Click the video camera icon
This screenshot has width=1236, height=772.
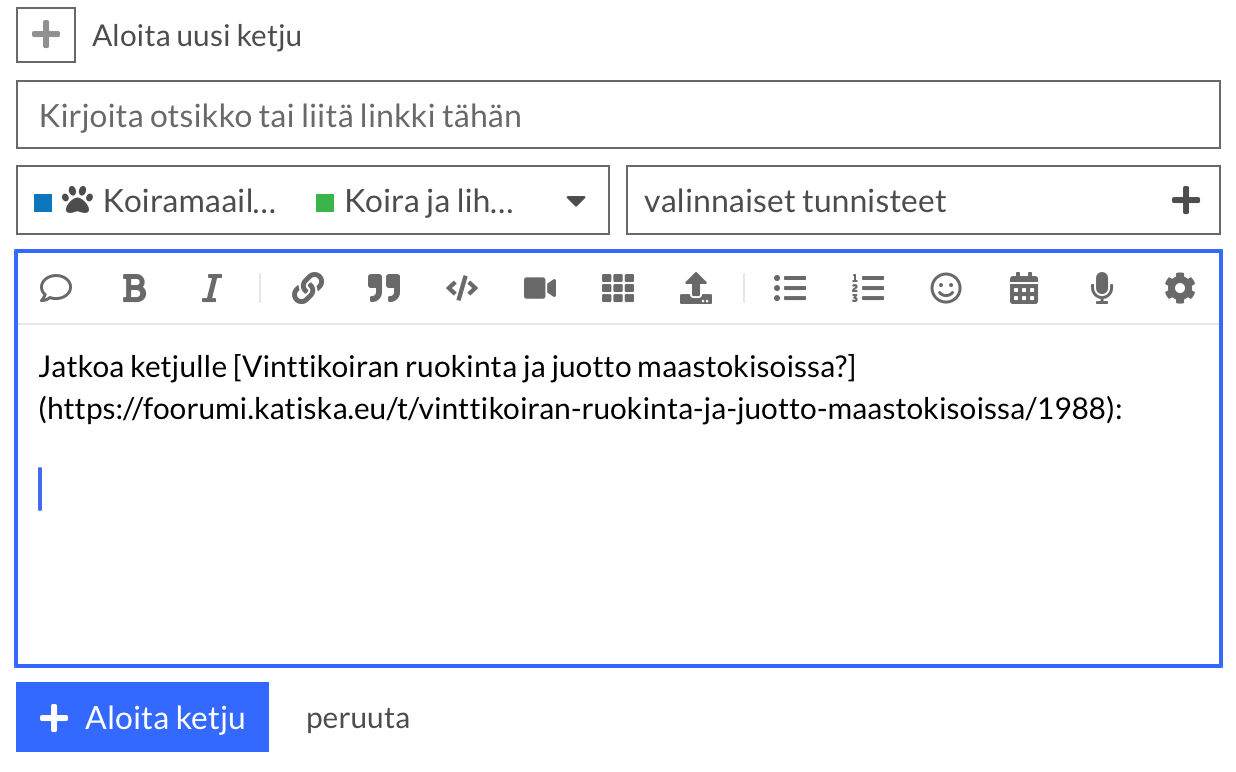coord(539,289)
